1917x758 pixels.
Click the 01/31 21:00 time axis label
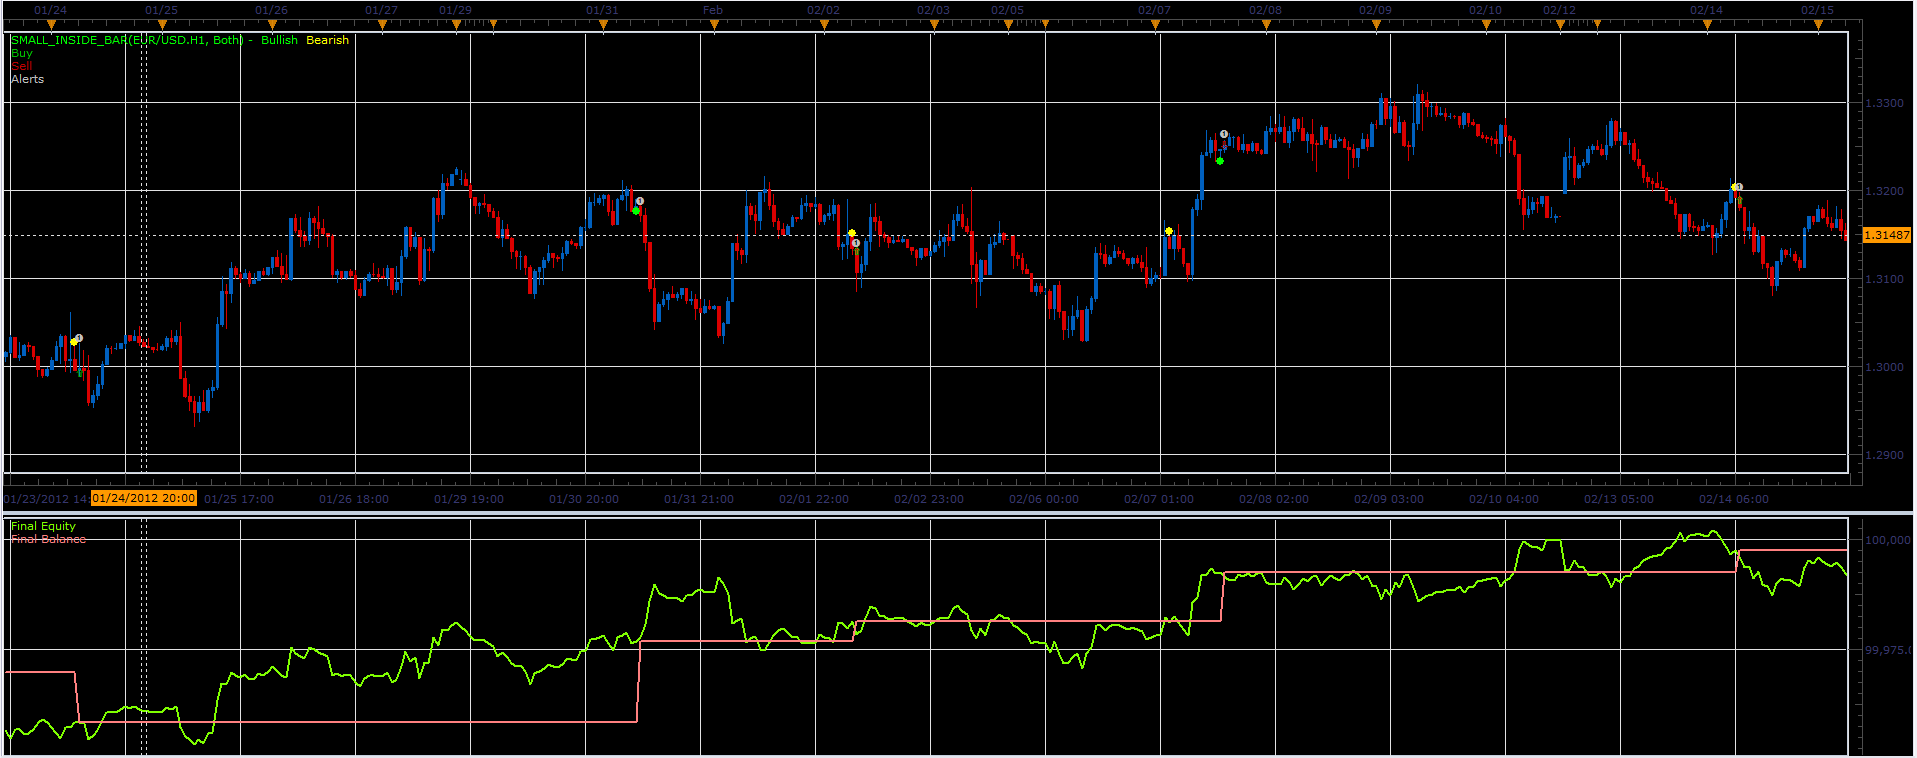pyautogui.click(x=699, y=499)
